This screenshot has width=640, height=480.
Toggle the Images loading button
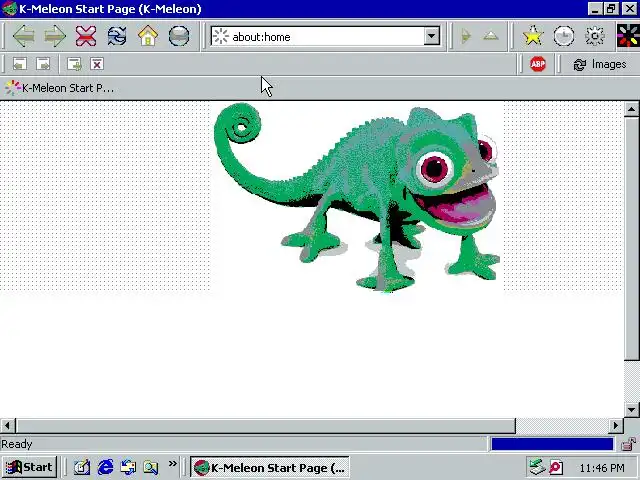tap(599, 64)
